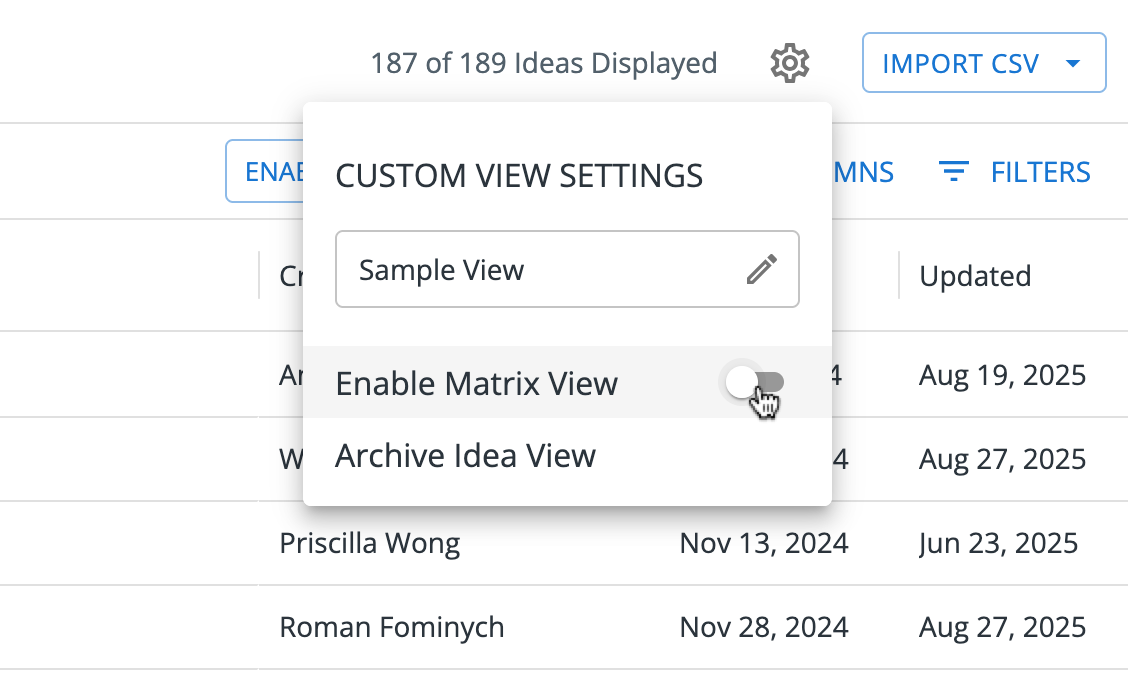The image size is (1128, 693).
Task: Click the funnel icon to adjust idea filters
Action: pos(953,171)
